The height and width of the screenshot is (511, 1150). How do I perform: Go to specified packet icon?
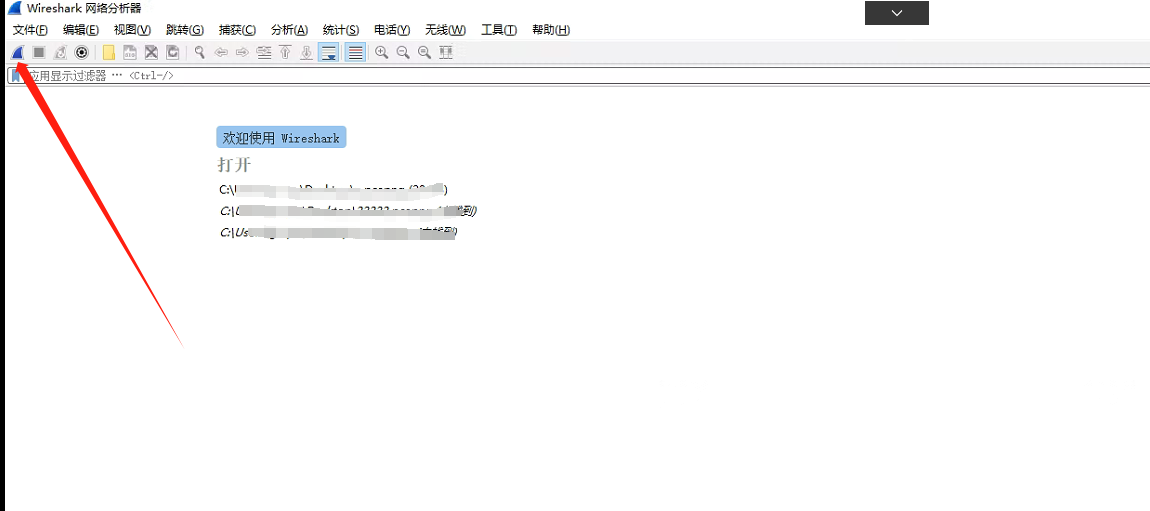click(264, 52)
